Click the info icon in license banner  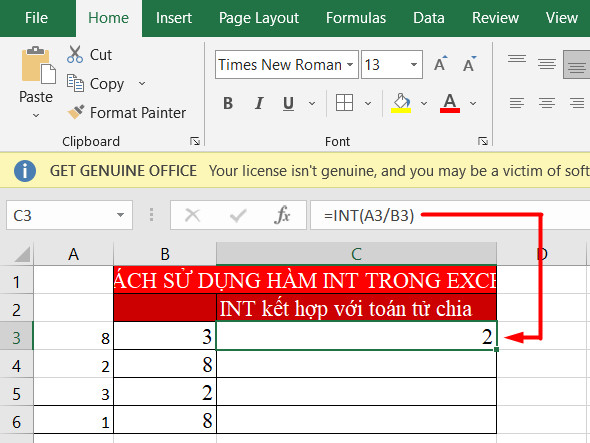[x=25, y=171]
